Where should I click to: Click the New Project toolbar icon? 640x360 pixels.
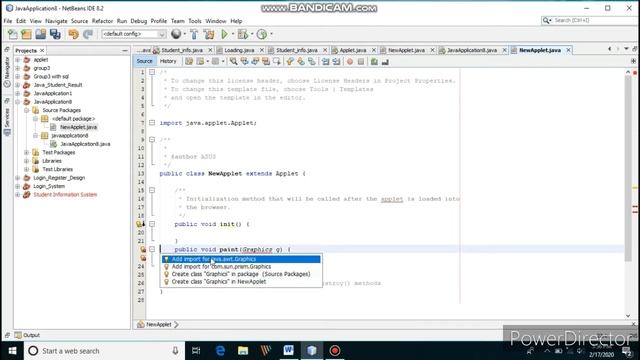pyautogui.click(x=26, y=34)
